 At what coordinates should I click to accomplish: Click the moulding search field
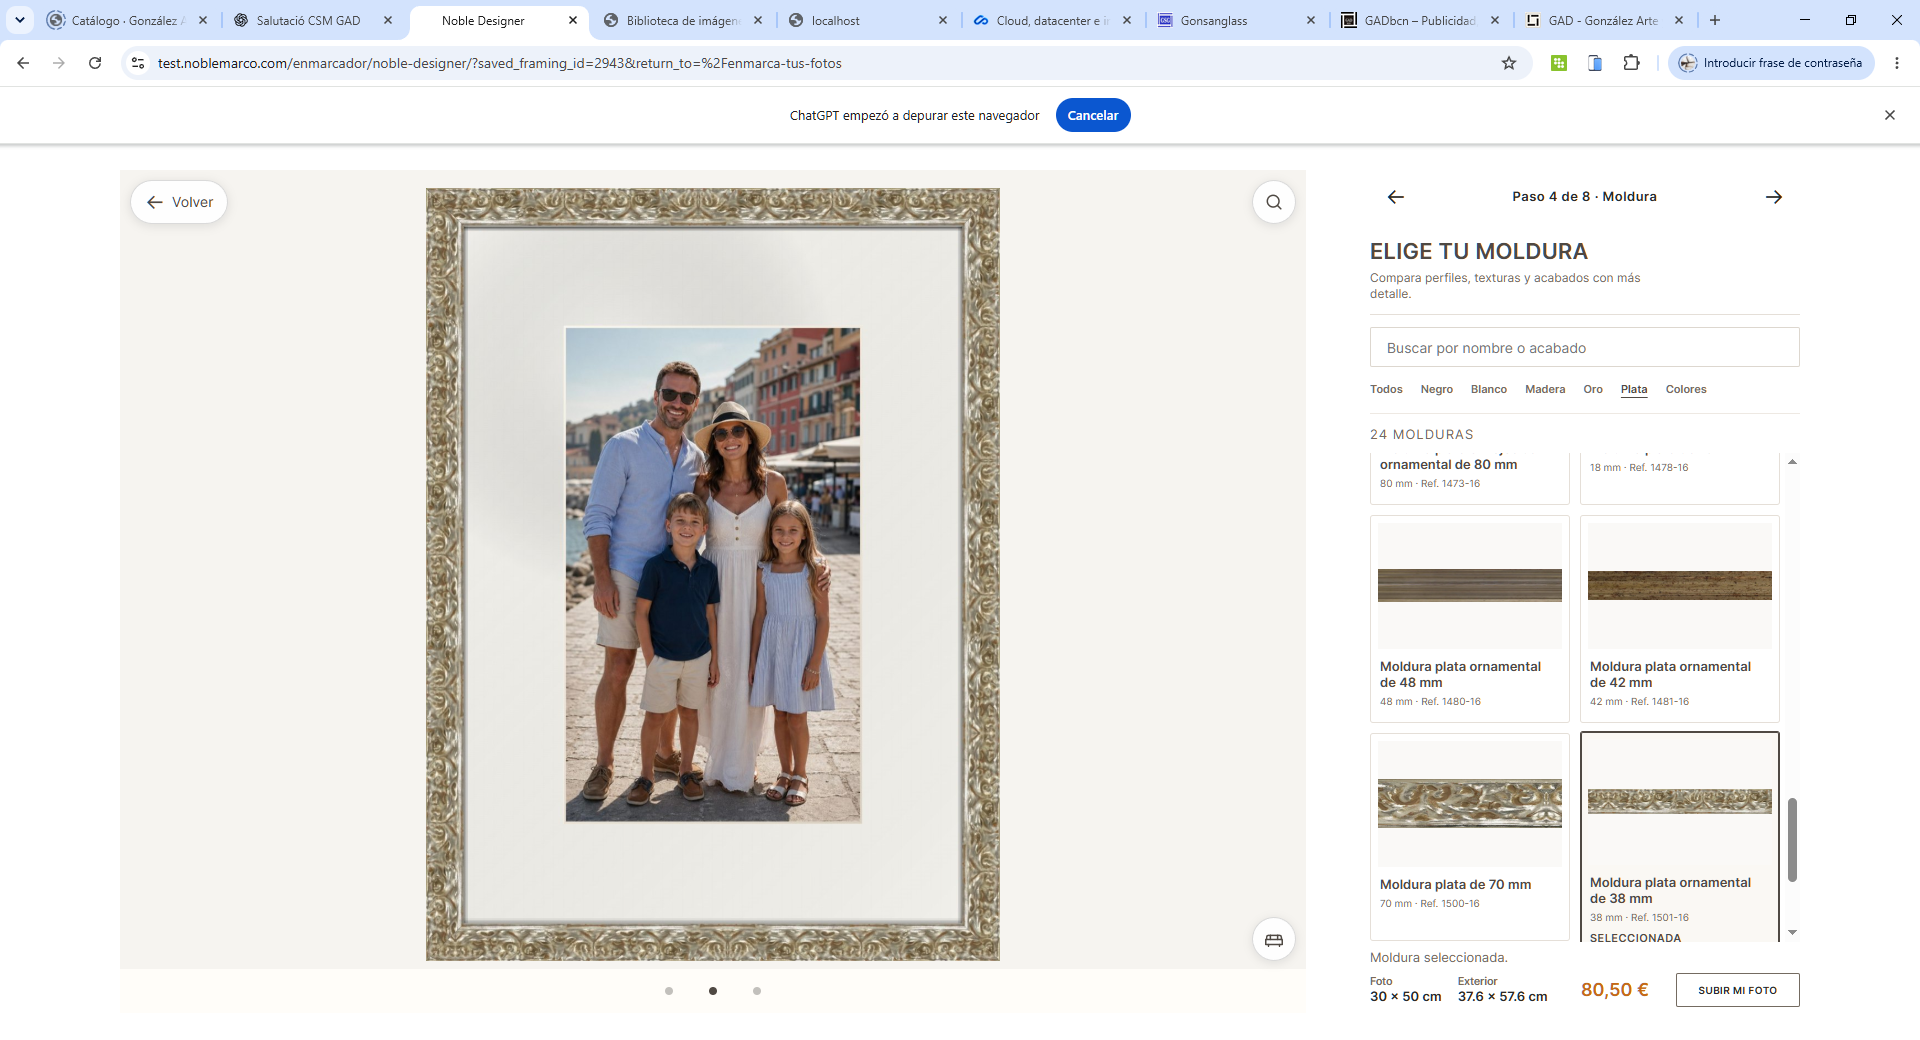point(1584,348)
